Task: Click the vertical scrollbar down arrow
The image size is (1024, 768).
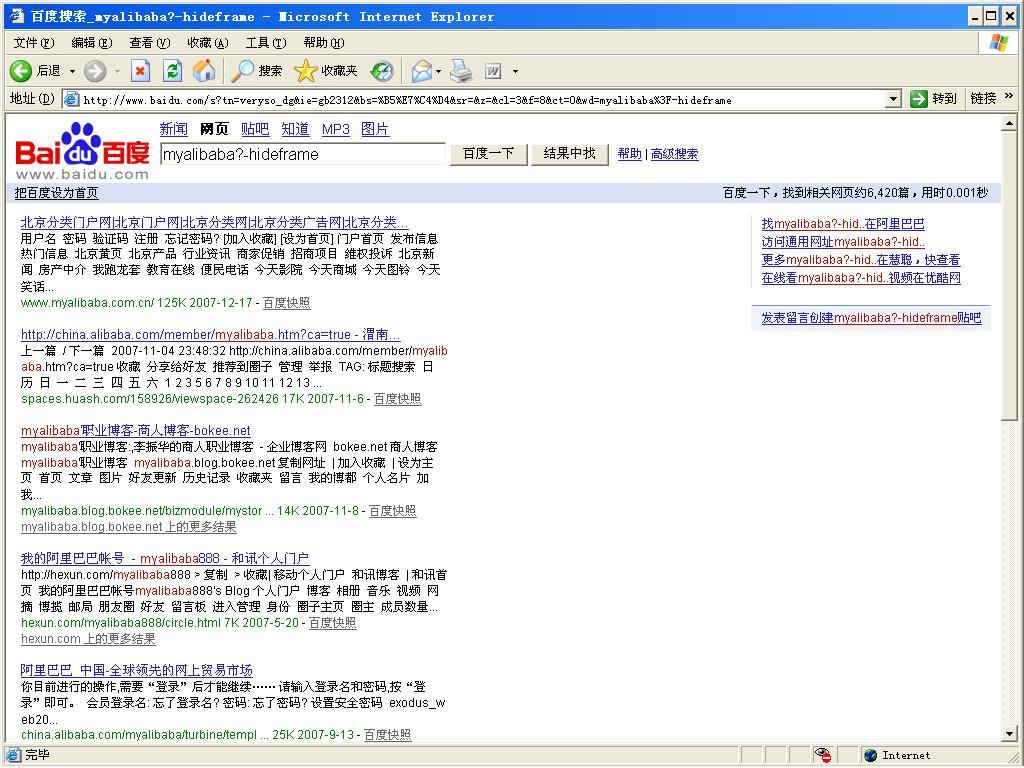Action: pos(1010,735)
